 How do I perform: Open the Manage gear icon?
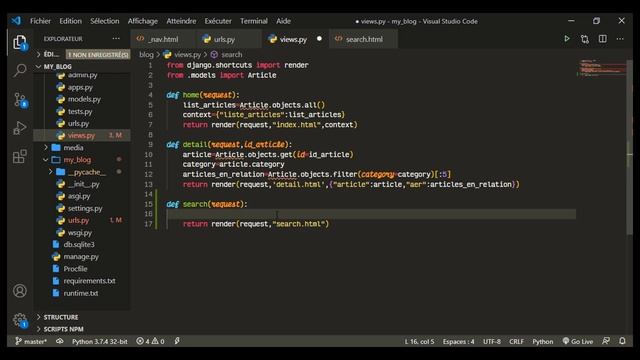20,320
